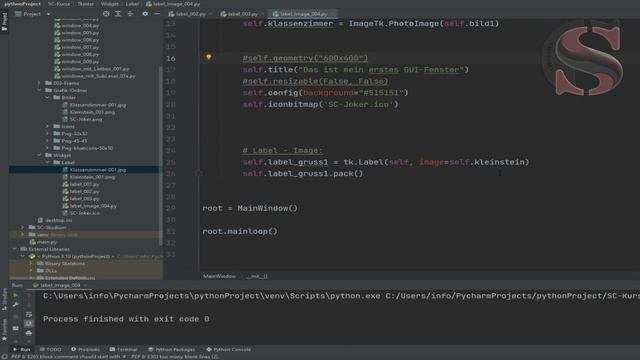Click the expand all icon in Project panel
640x360 pixels.
(x=118, y=14)
